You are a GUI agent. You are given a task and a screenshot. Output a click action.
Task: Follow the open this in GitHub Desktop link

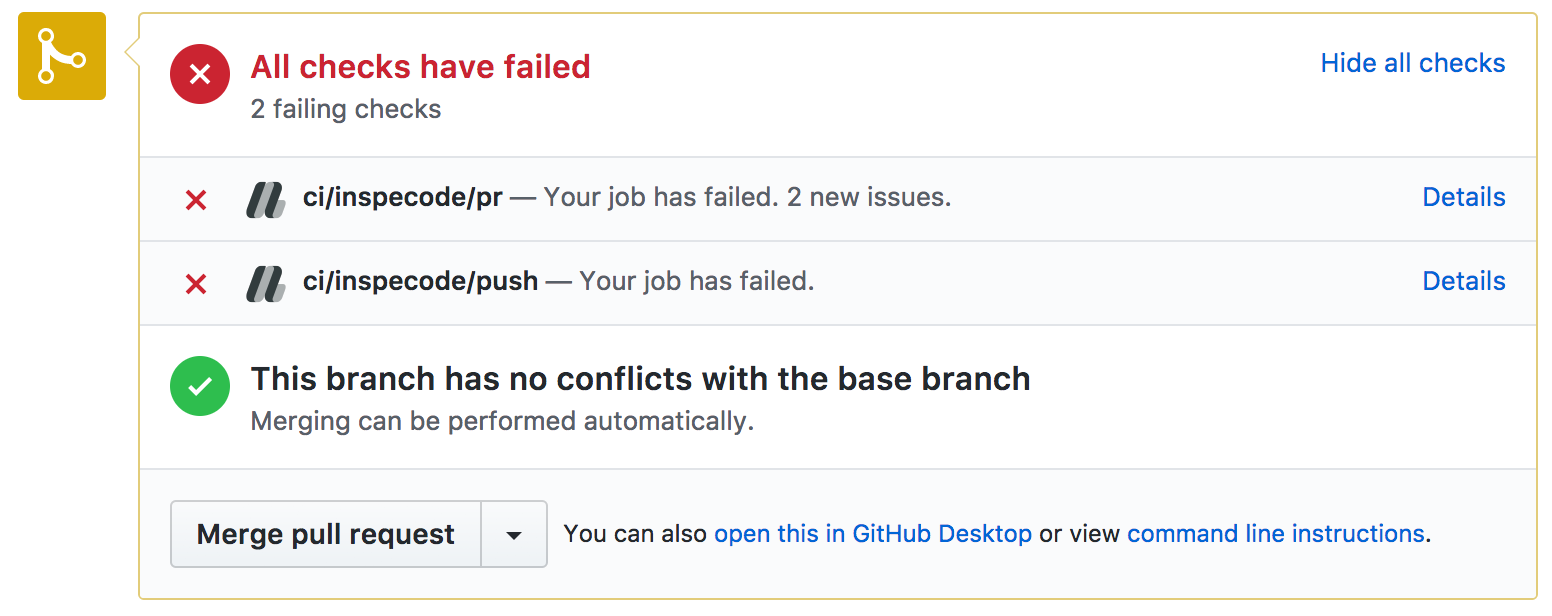click(x=873, y=534)
